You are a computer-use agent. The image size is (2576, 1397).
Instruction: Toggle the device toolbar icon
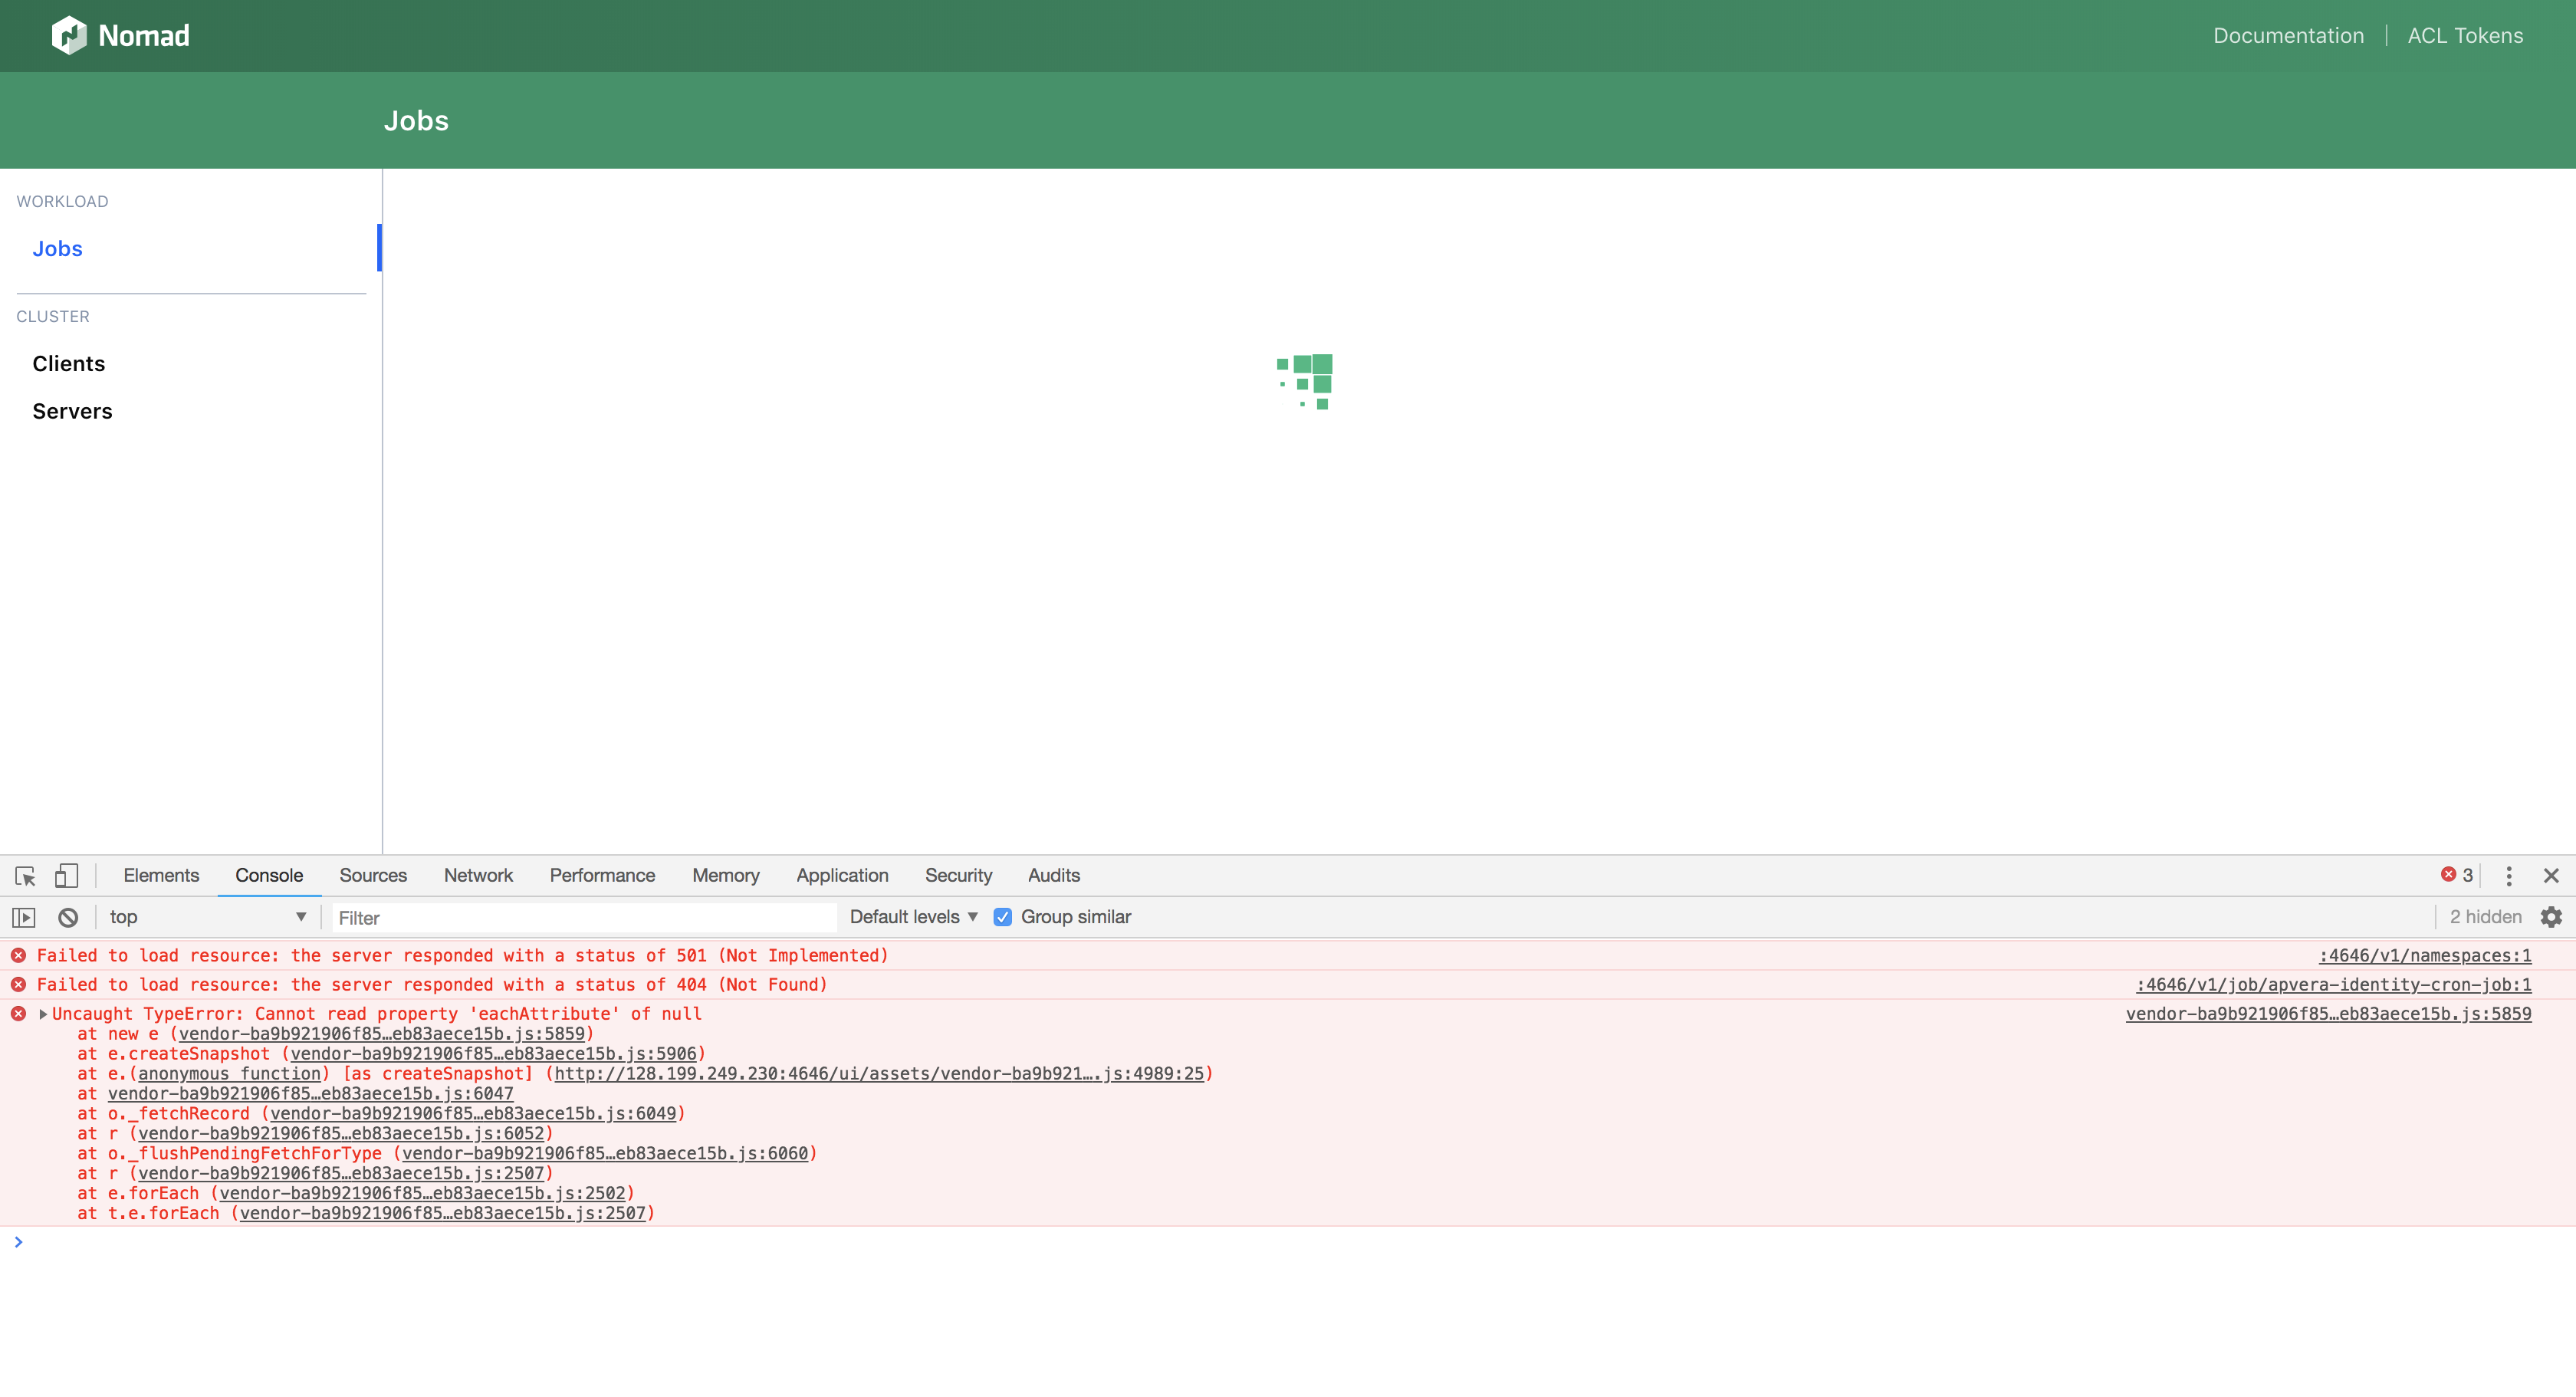(66, 876)
